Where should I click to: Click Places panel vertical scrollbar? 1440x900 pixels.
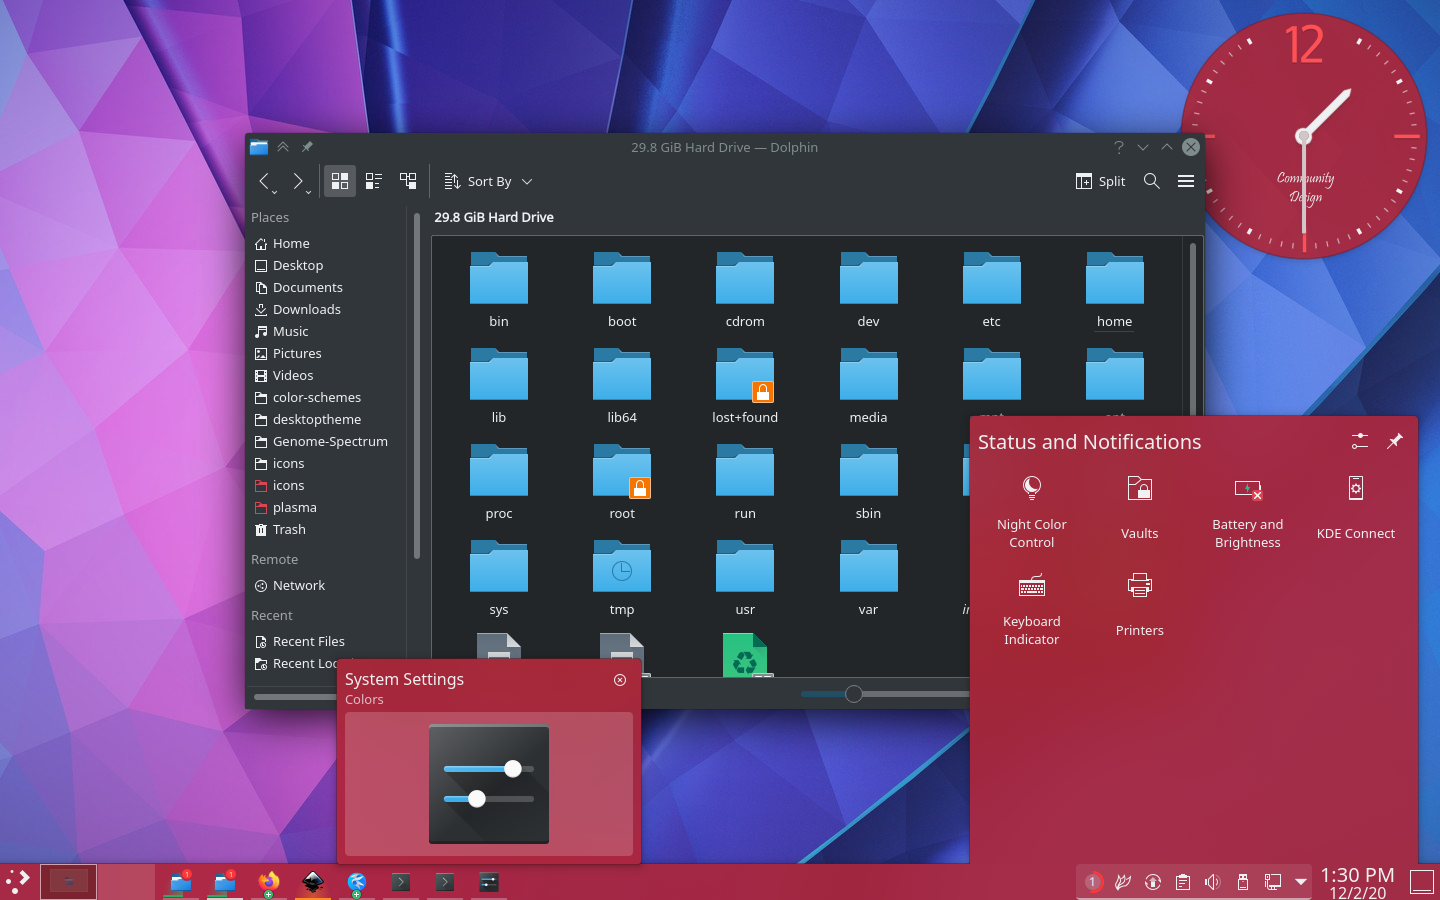coord(416,385)
